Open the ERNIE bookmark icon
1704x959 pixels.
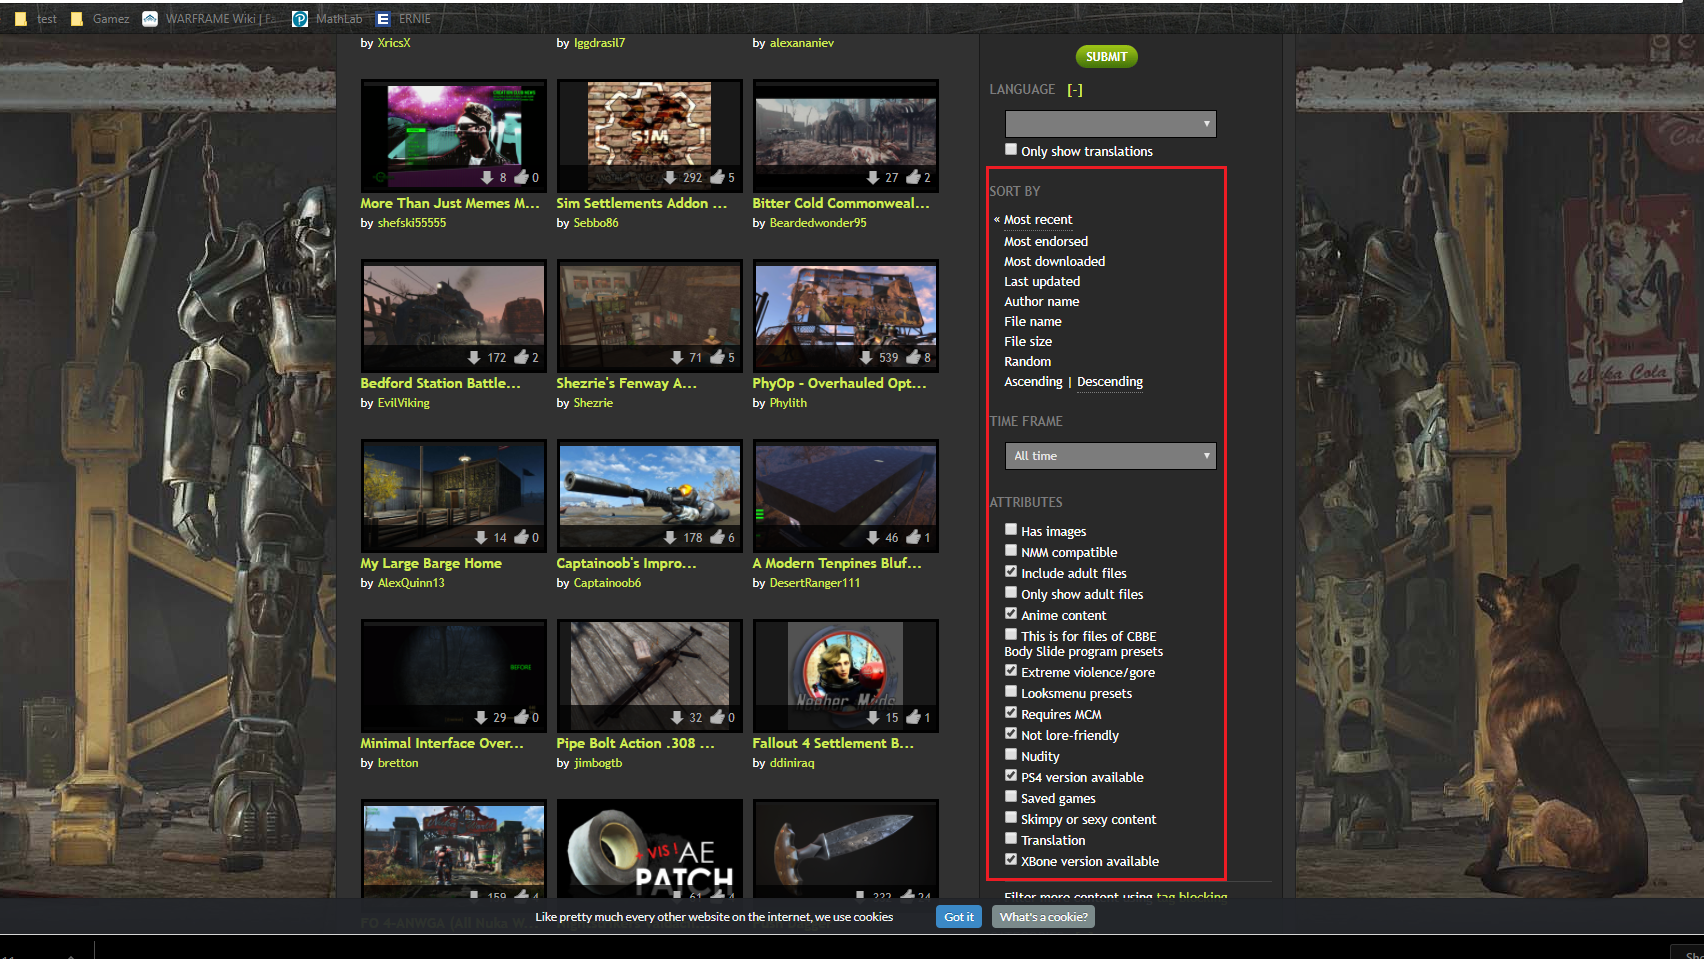click(383, 19)
